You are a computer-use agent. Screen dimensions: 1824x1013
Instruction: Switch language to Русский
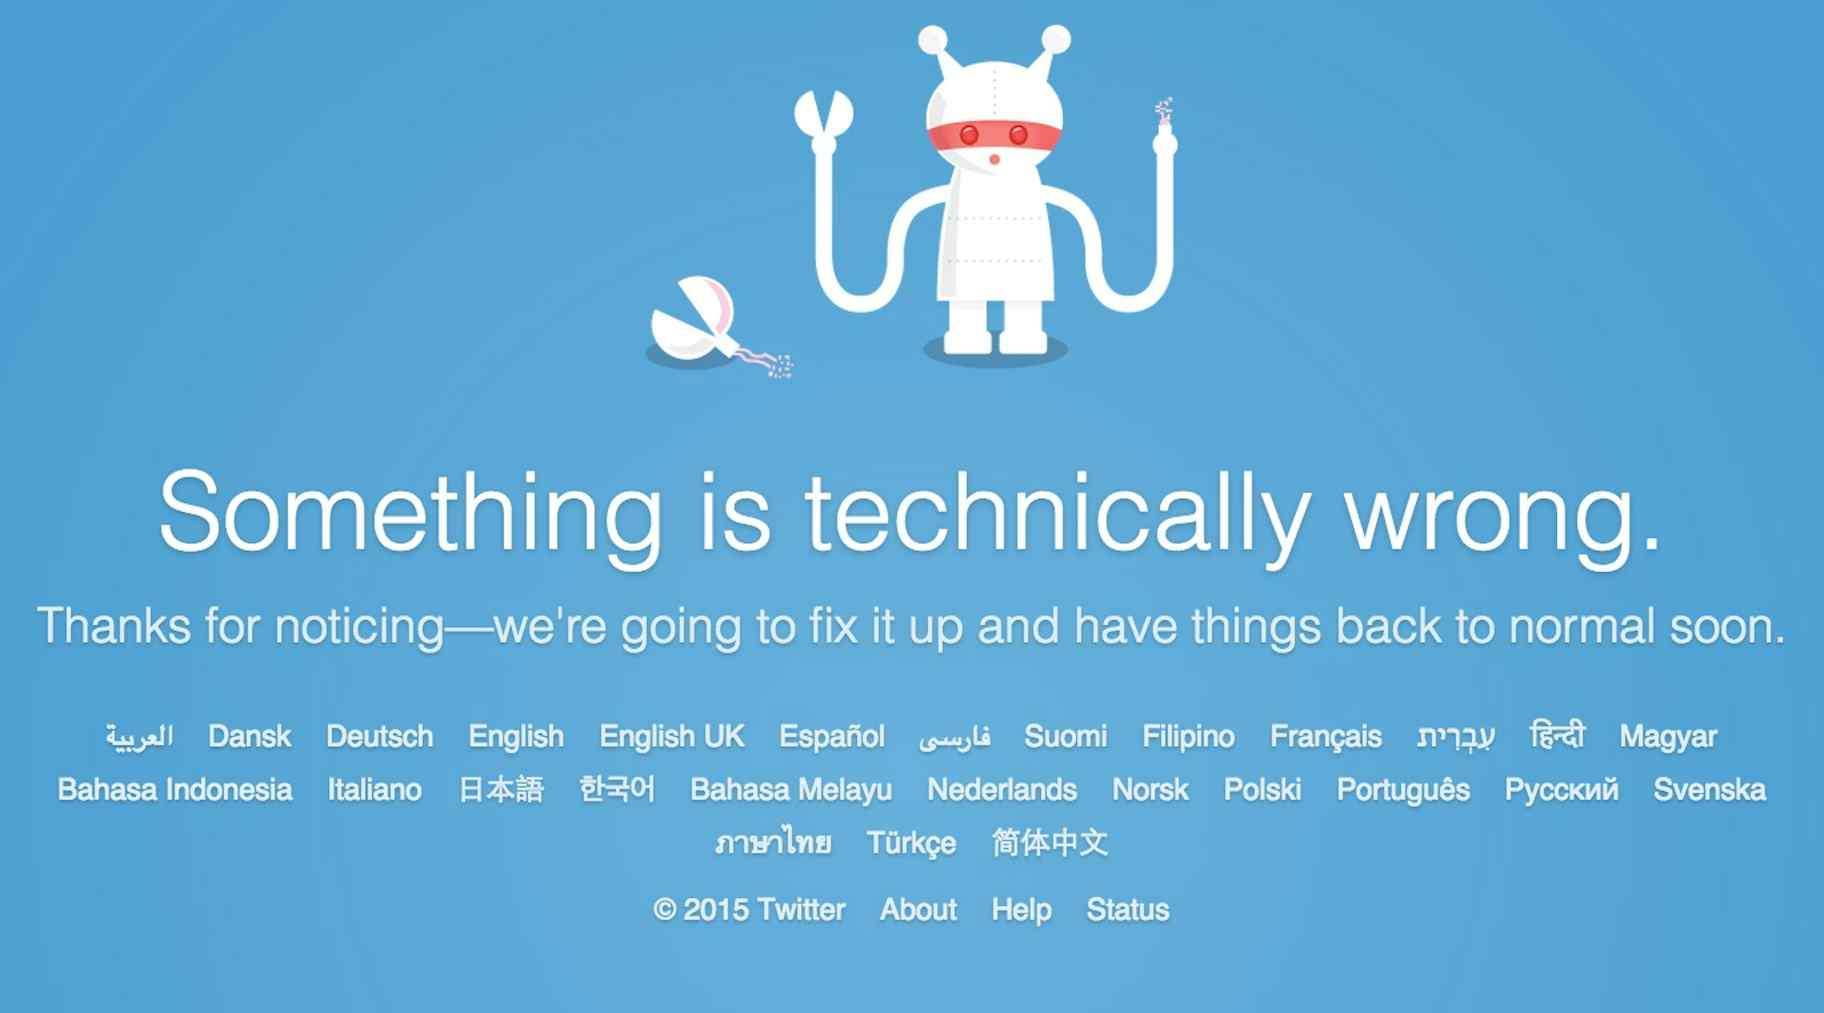pos(1561,790)
